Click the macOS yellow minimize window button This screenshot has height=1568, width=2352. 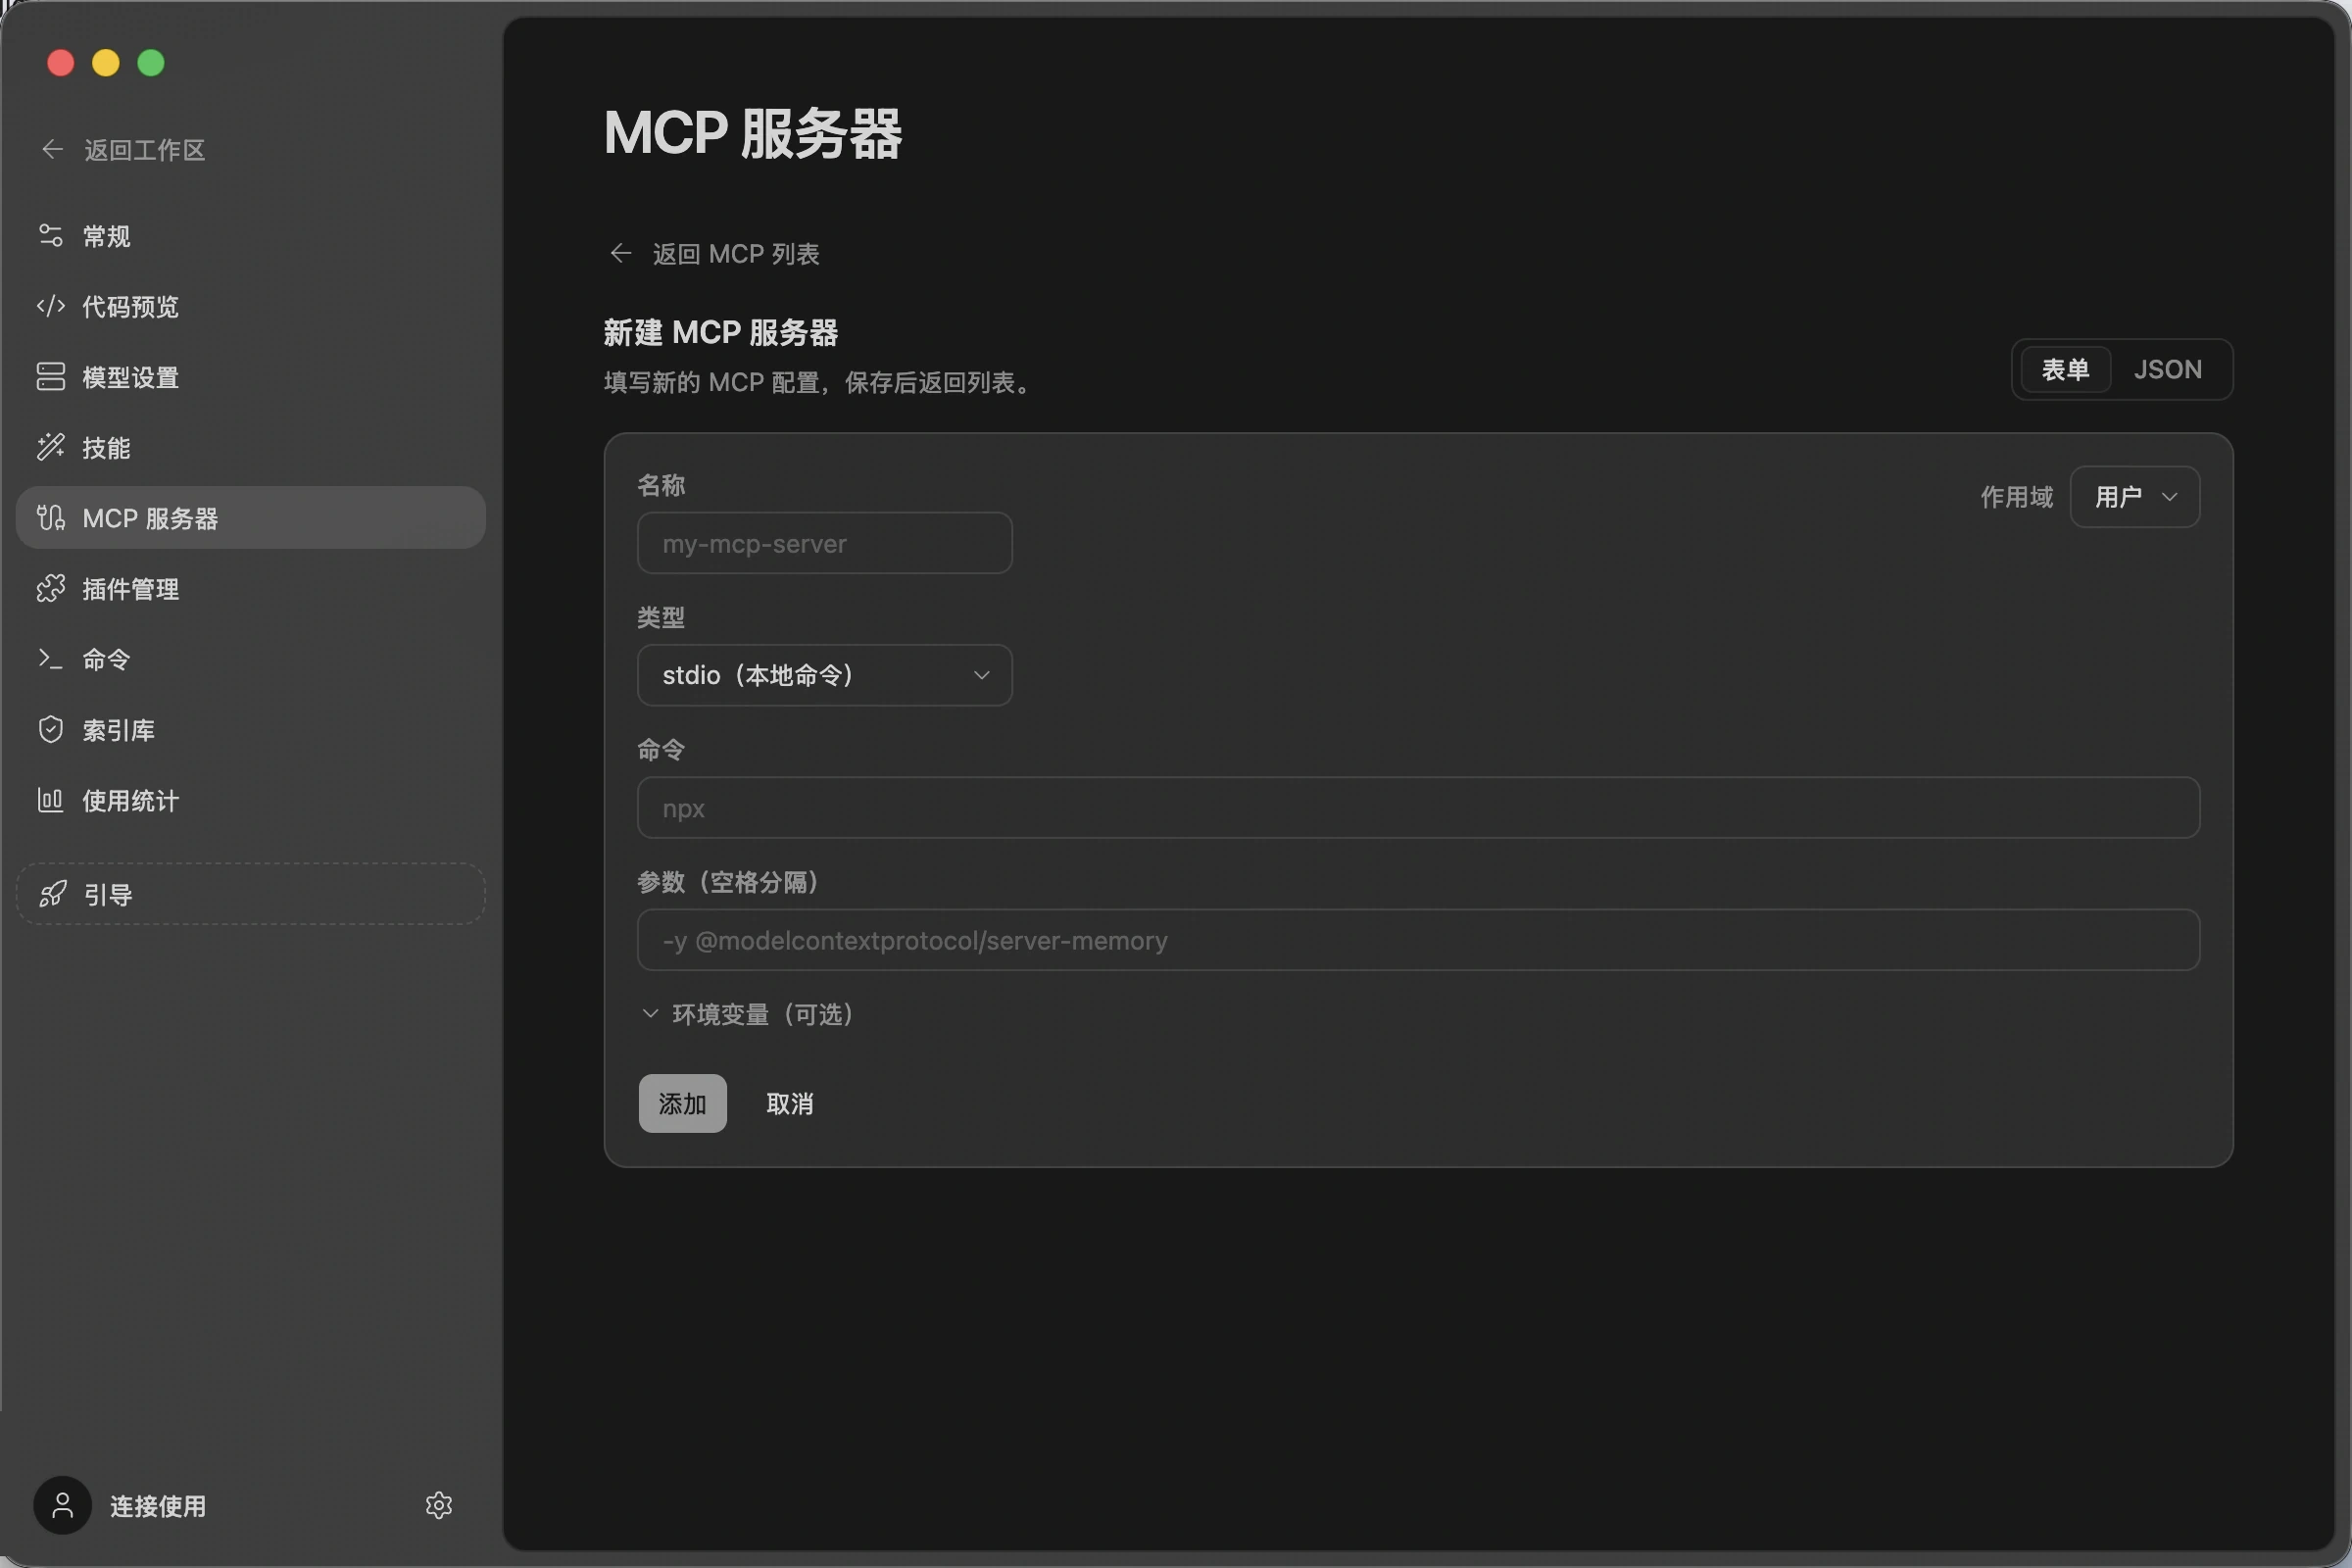tap(106, 63)
